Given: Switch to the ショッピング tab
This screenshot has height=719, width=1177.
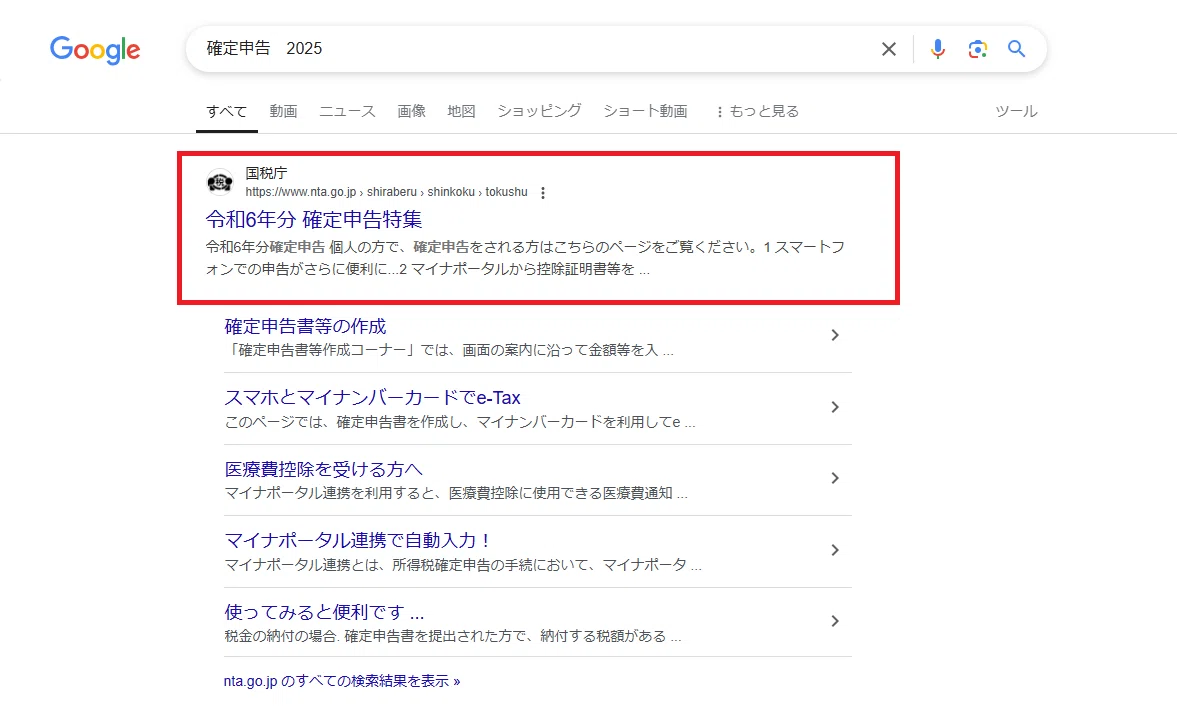Looking at the screenshot, I should (540, 111).
